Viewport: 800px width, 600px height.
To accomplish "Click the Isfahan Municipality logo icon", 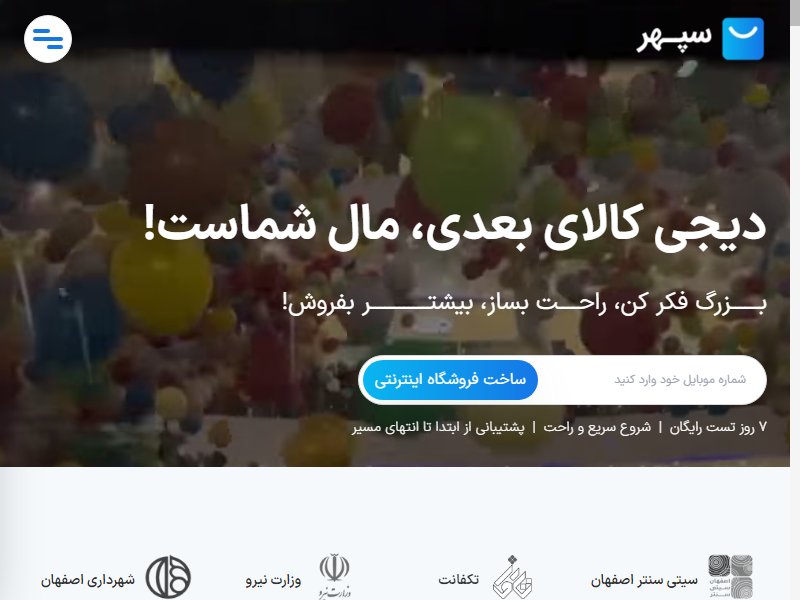I will 168,577.
